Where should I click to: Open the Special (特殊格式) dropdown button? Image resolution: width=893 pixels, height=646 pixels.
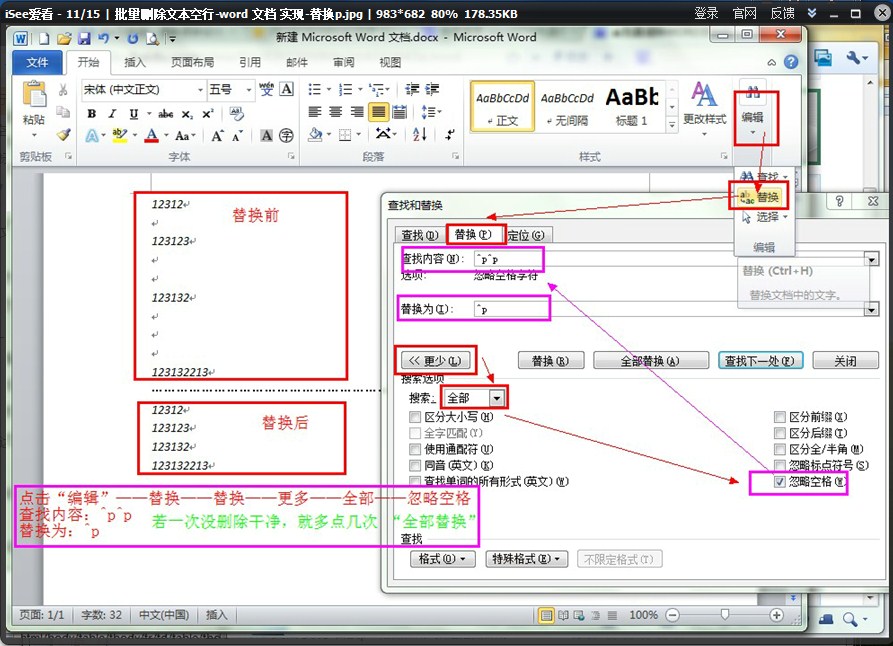526,559
